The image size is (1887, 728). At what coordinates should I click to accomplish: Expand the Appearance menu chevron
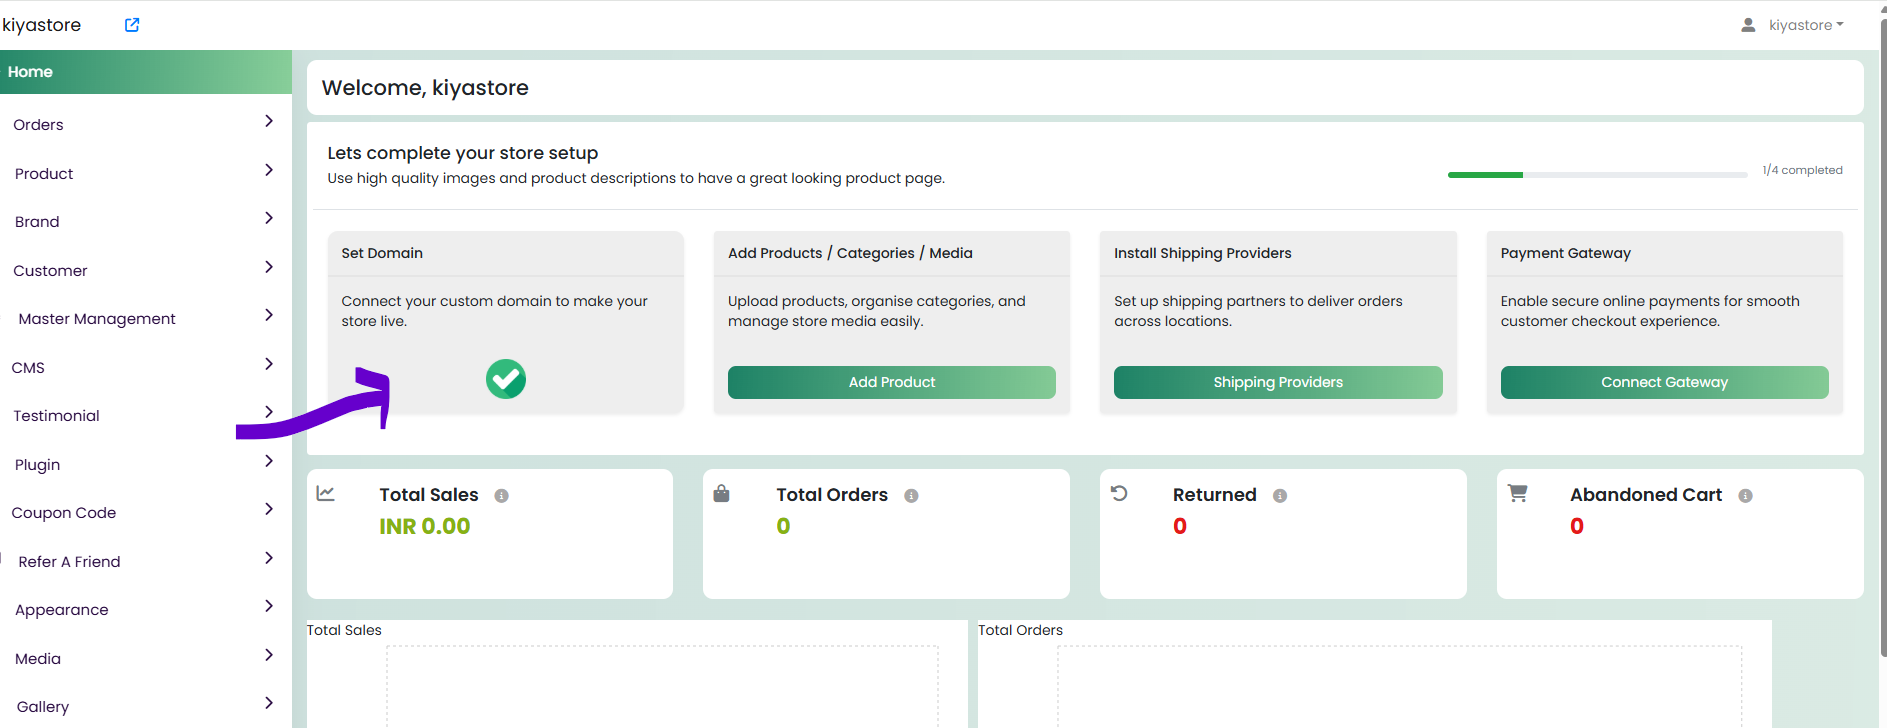269,606
